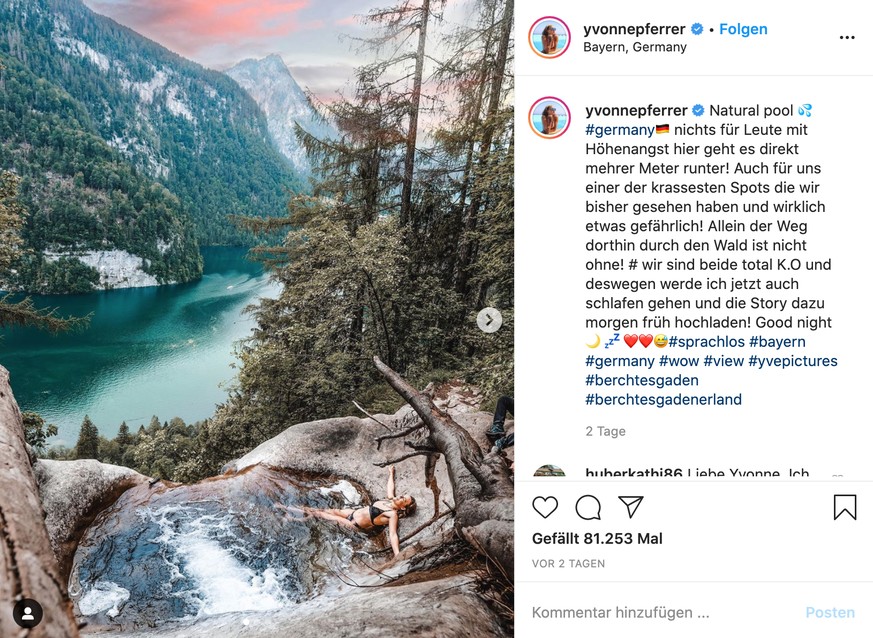
Task: Click the header profile avatar
Action: [x=549, y=38]
